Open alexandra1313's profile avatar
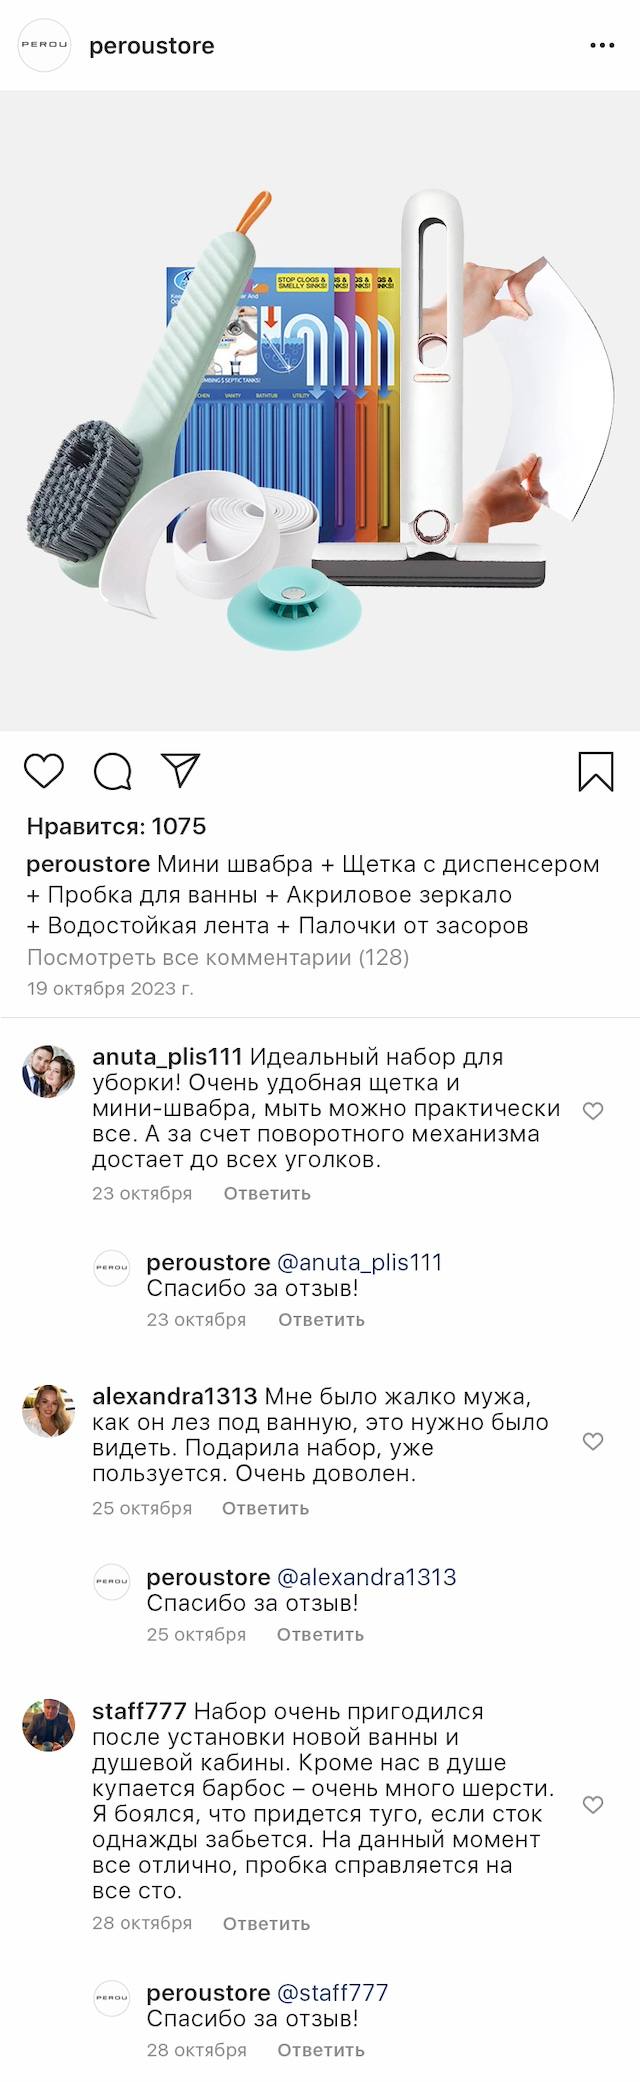640x2082 pixels. click(x=49, y=1411)
